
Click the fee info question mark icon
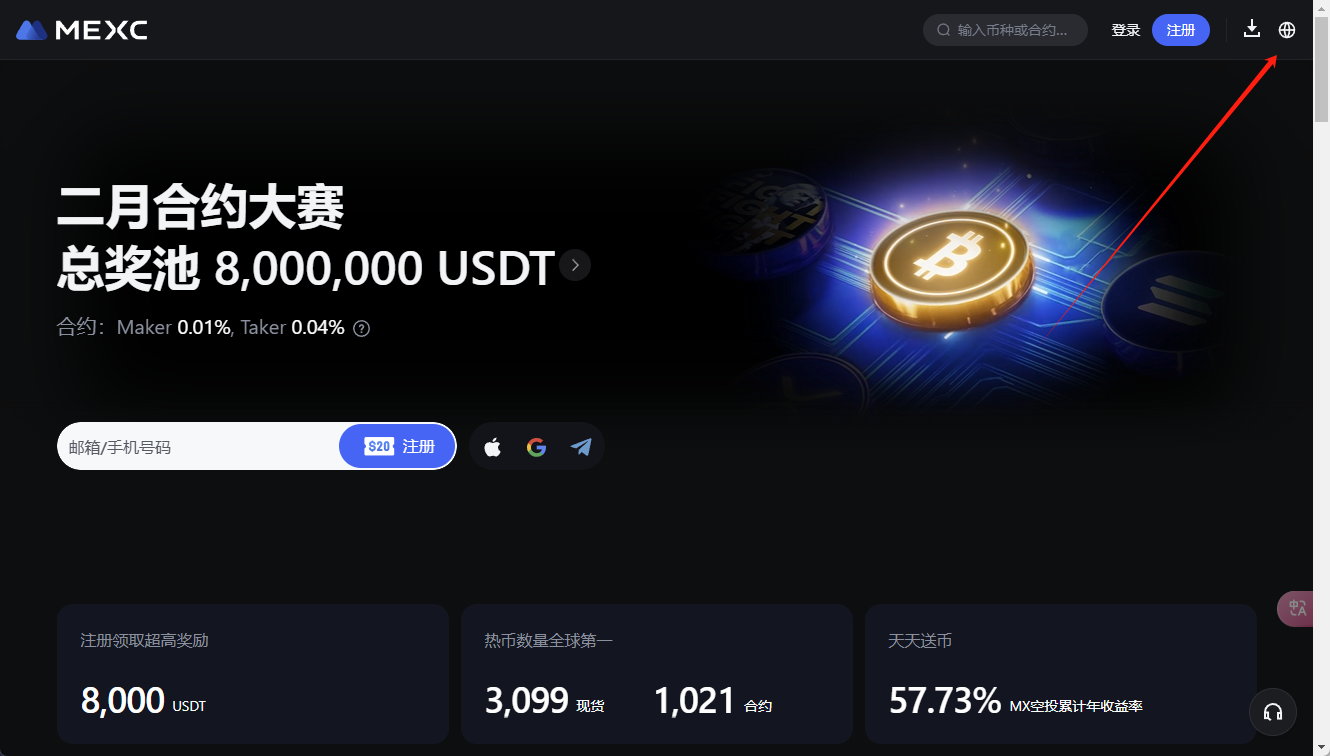362,328
